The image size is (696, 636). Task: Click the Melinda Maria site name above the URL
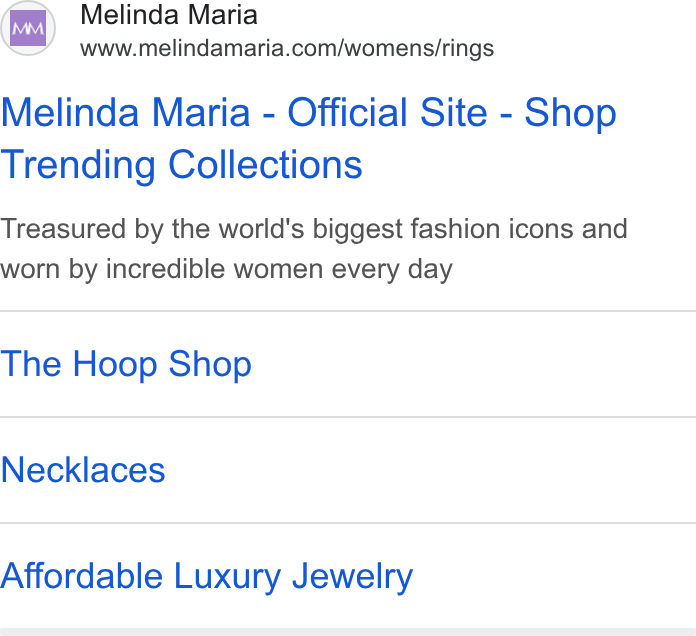pos(169,15)
